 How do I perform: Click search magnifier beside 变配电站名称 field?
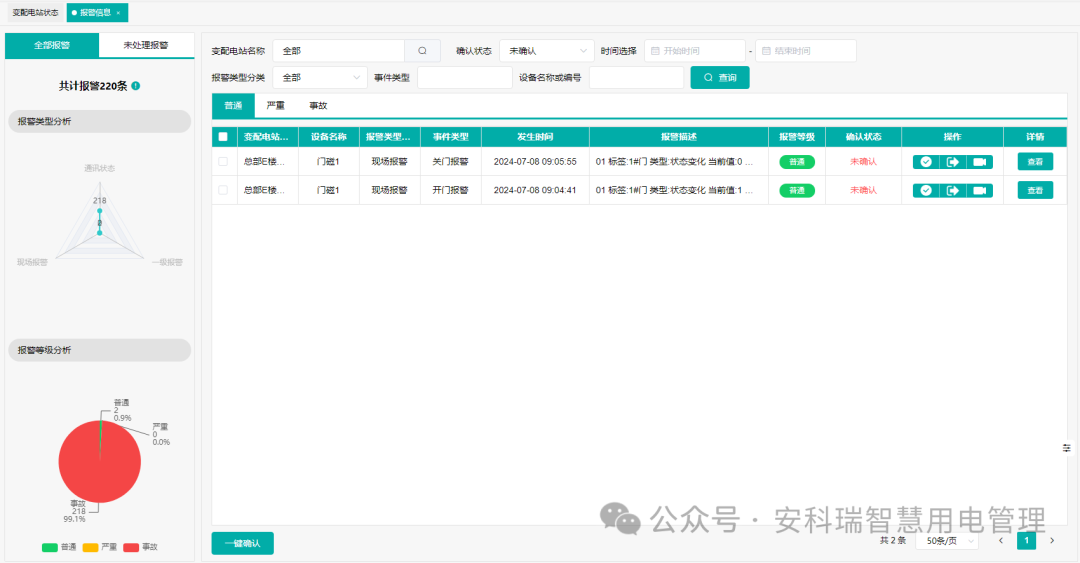click(422, 51)
